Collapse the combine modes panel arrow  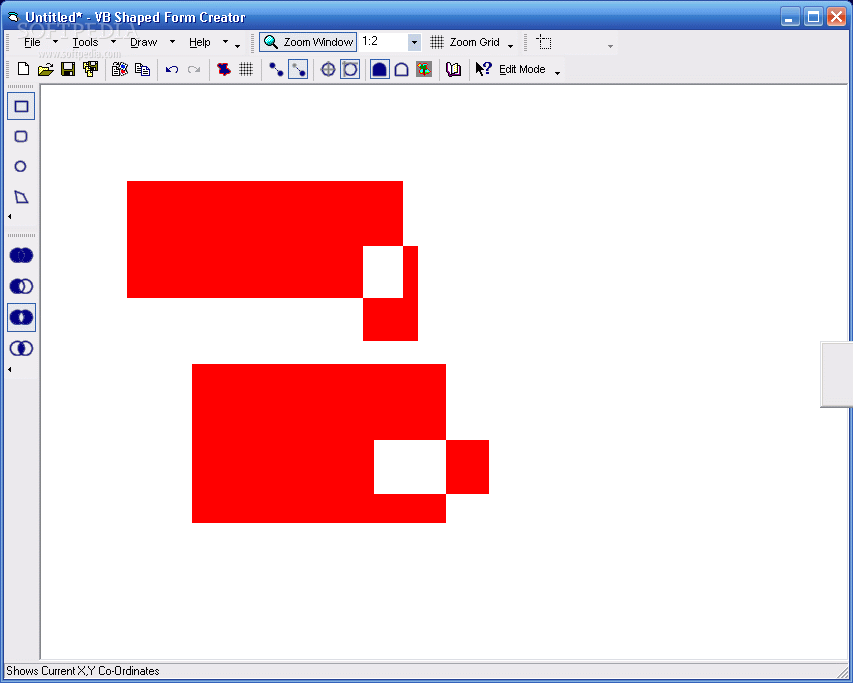(10, 369)
